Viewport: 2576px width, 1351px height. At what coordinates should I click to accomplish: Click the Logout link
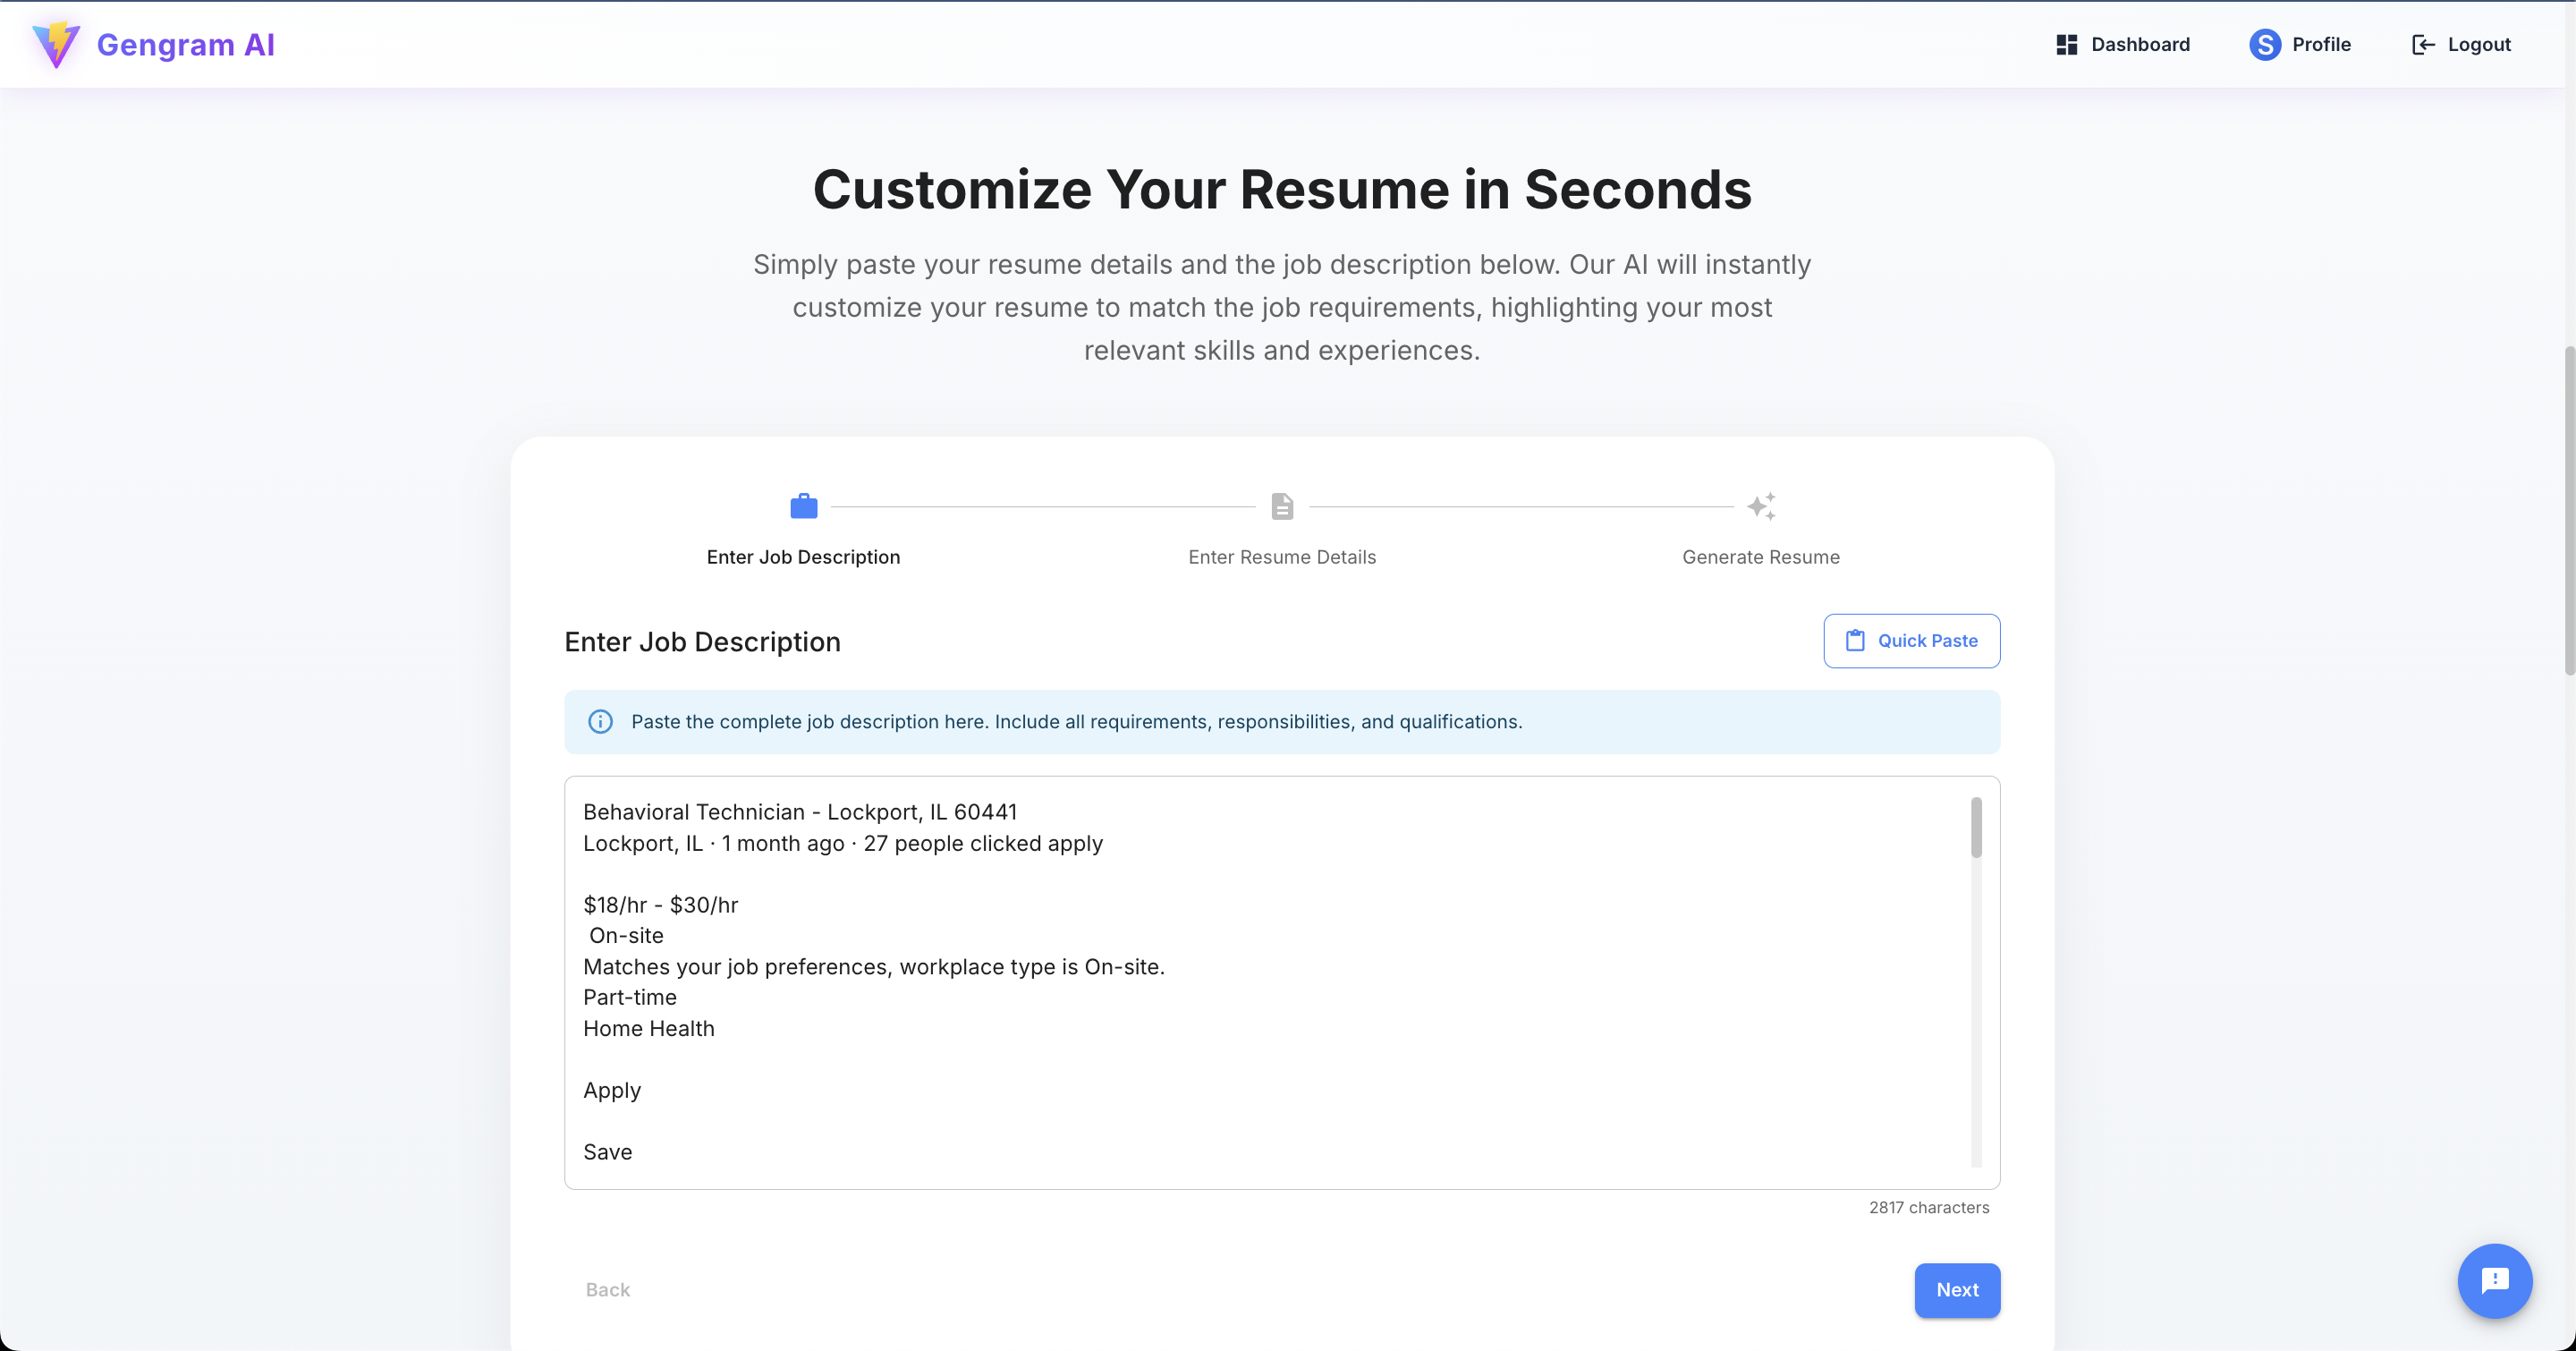2478,45
